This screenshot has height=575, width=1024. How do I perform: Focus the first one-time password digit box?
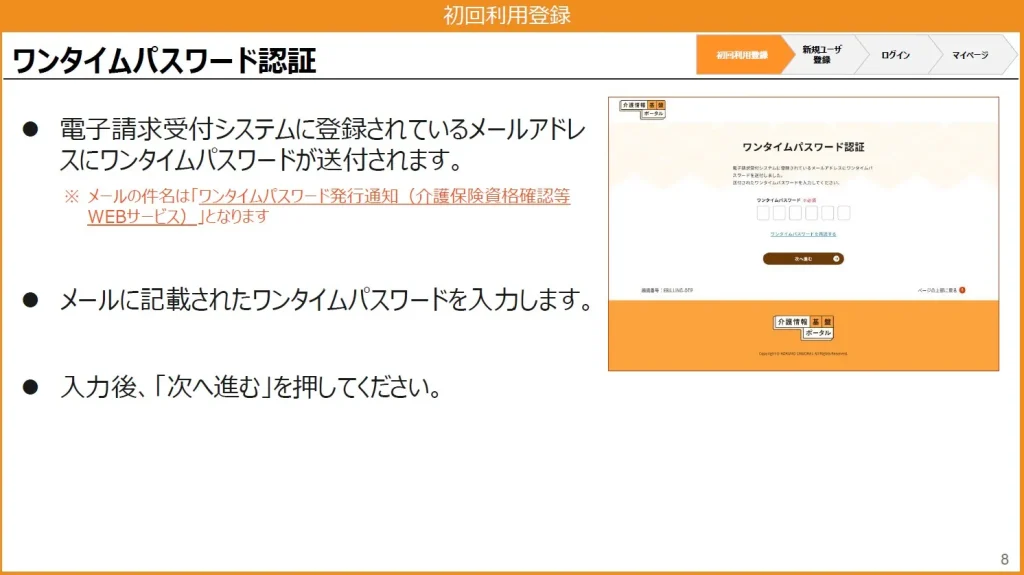763,213
